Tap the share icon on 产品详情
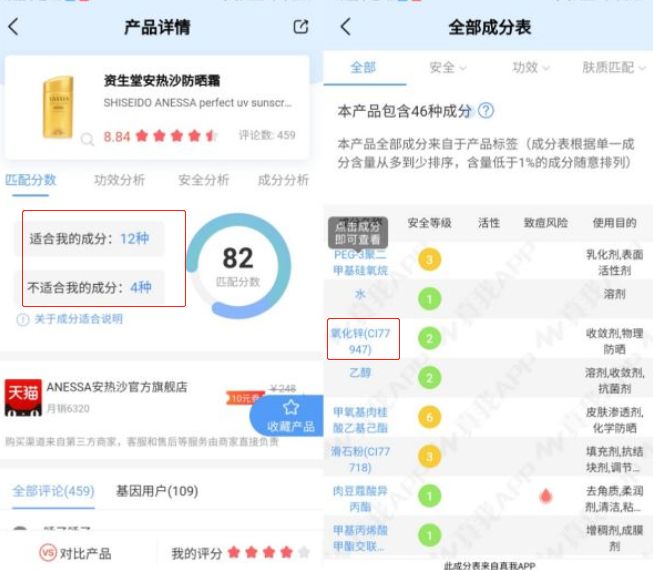This screenshot has height=570, width=653. point(301,27)
